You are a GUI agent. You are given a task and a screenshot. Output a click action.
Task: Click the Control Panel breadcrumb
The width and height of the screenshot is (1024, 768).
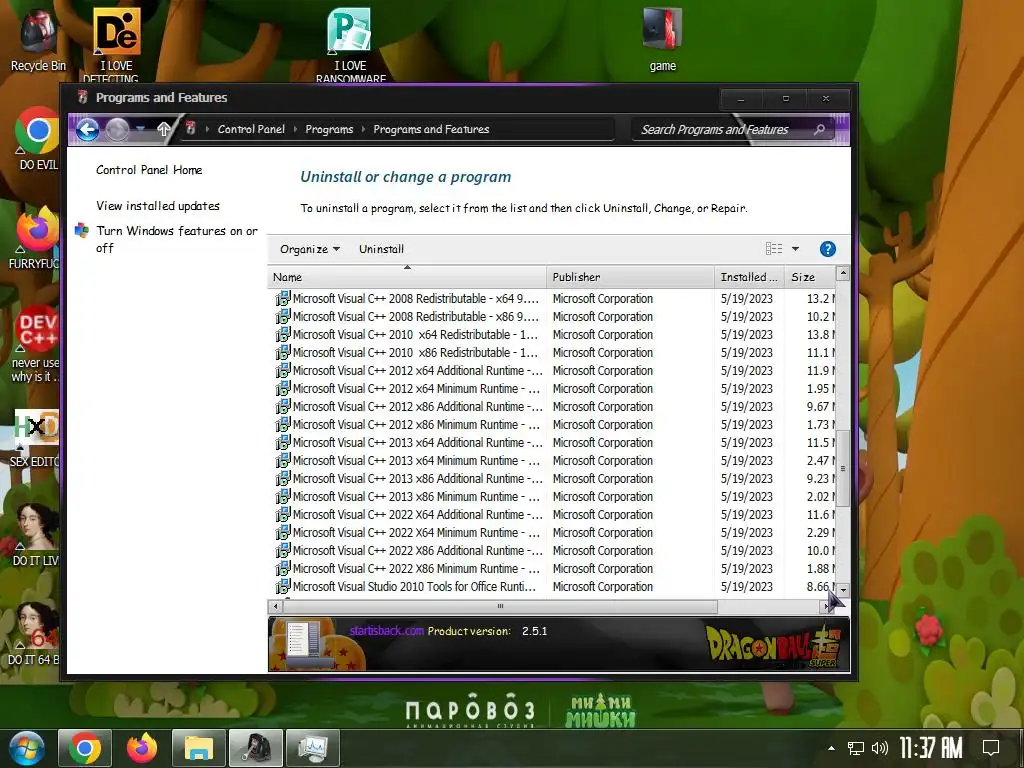point(251,129)
